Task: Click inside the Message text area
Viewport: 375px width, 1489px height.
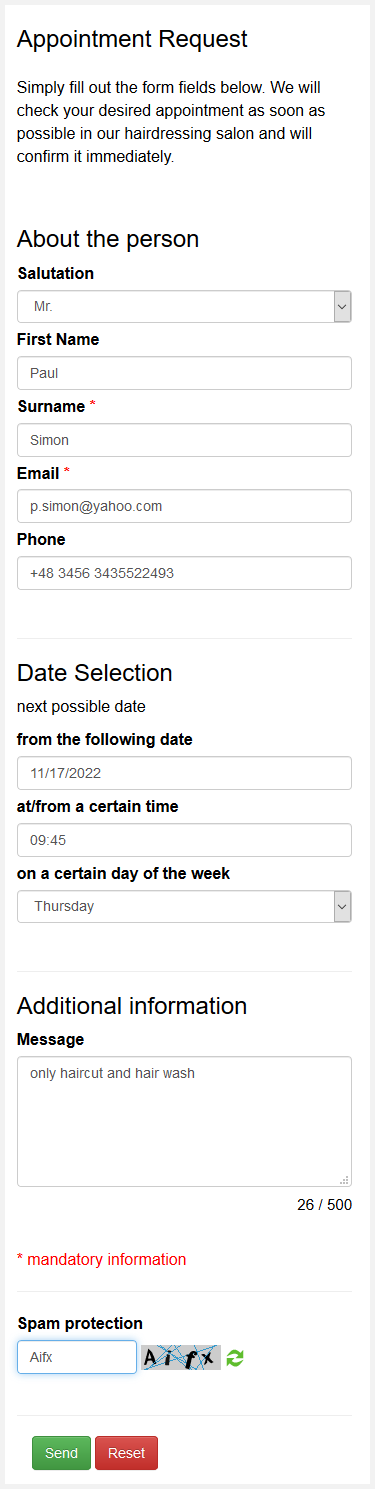Action: 184,1121
